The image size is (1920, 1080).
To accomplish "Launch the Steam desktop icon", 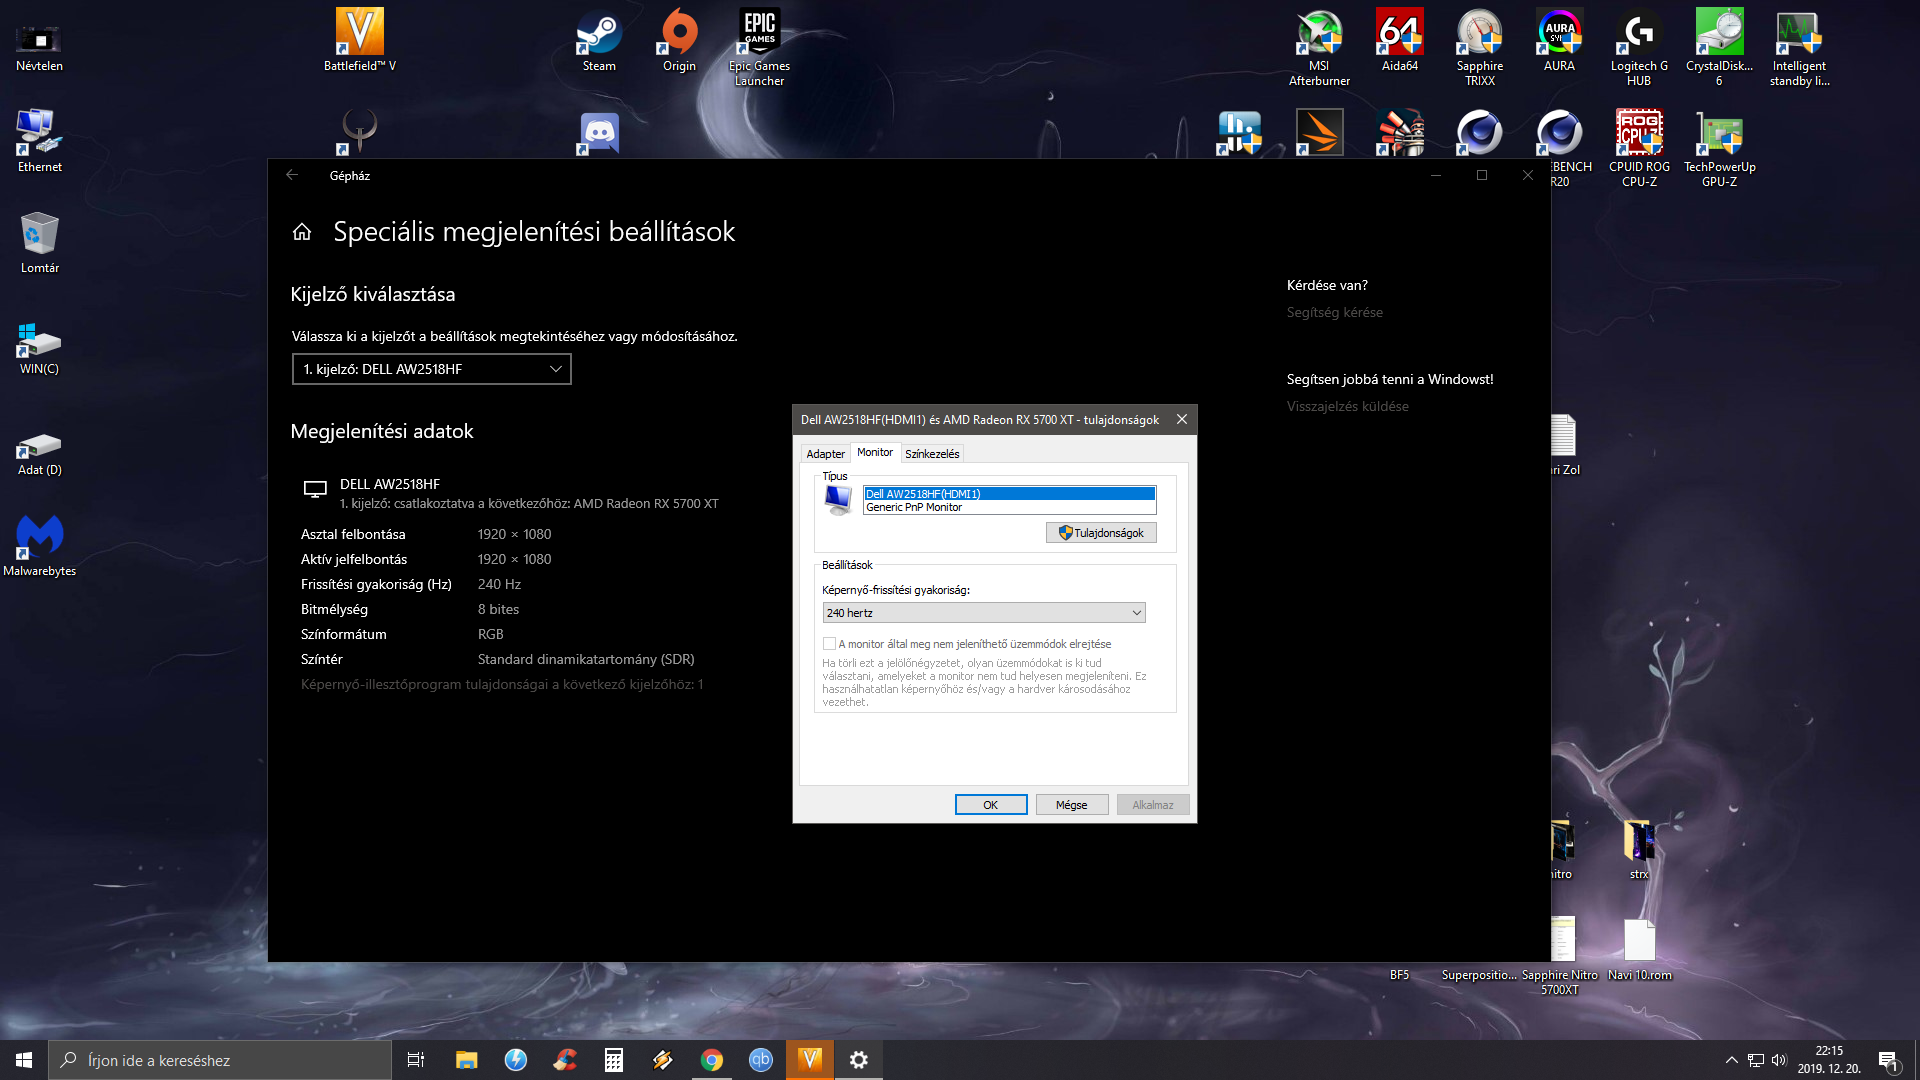I will coord(599,40).
